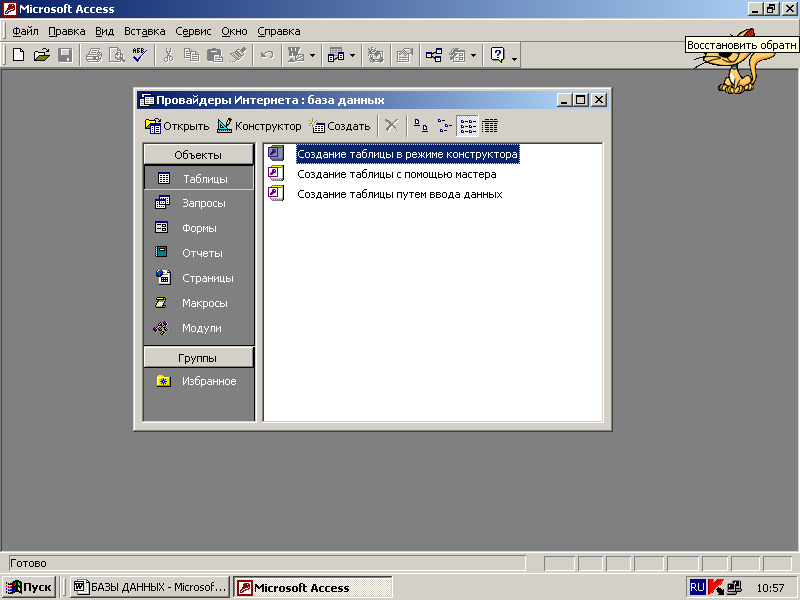Open the Избранное group
Screen dimensions: 800x600
198,381
